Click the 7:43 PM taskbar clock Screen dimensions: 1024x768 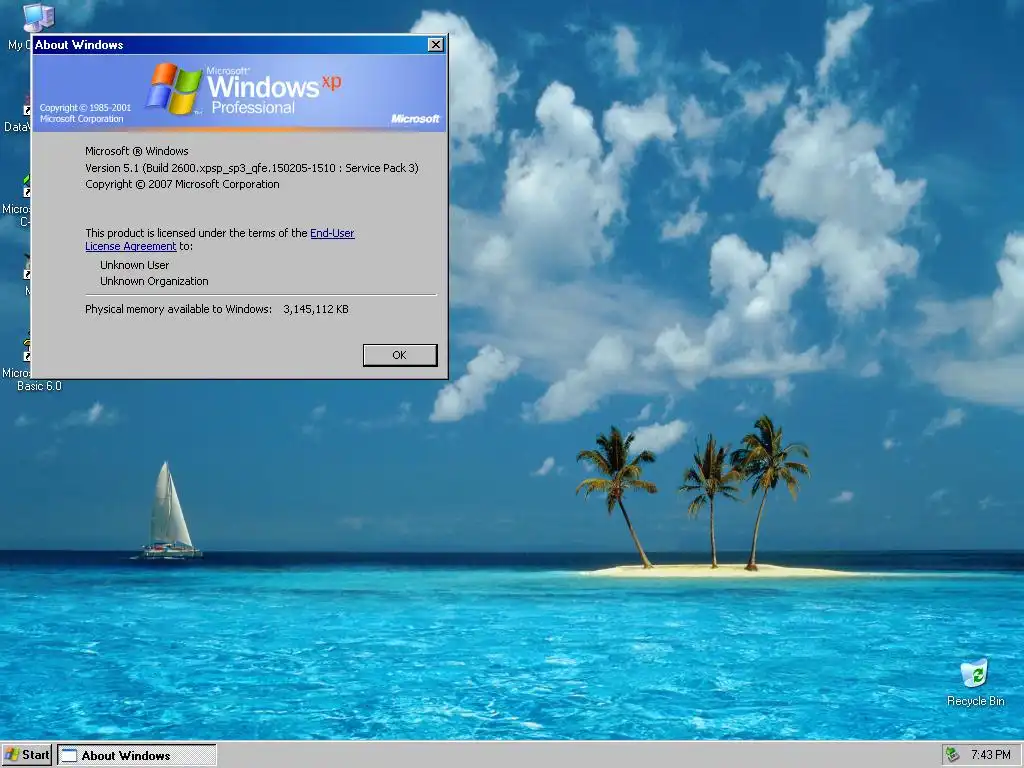(991, 754)
